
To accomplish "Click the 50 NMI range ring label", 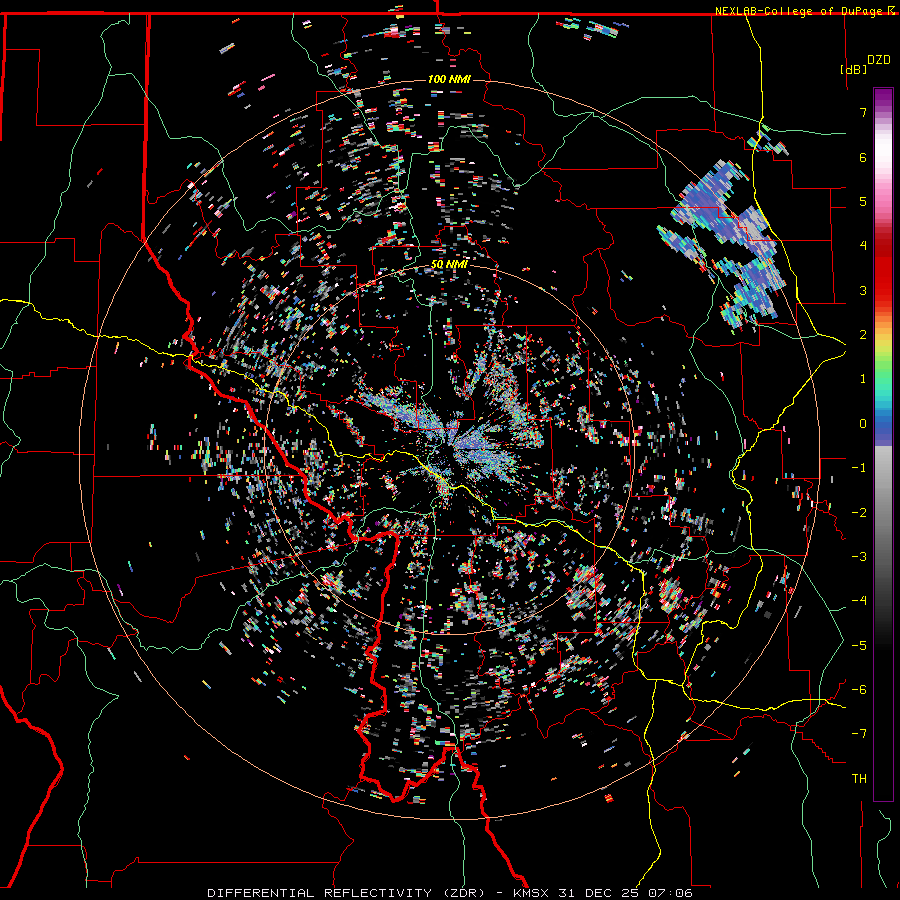I will click(x=449, y=265).
